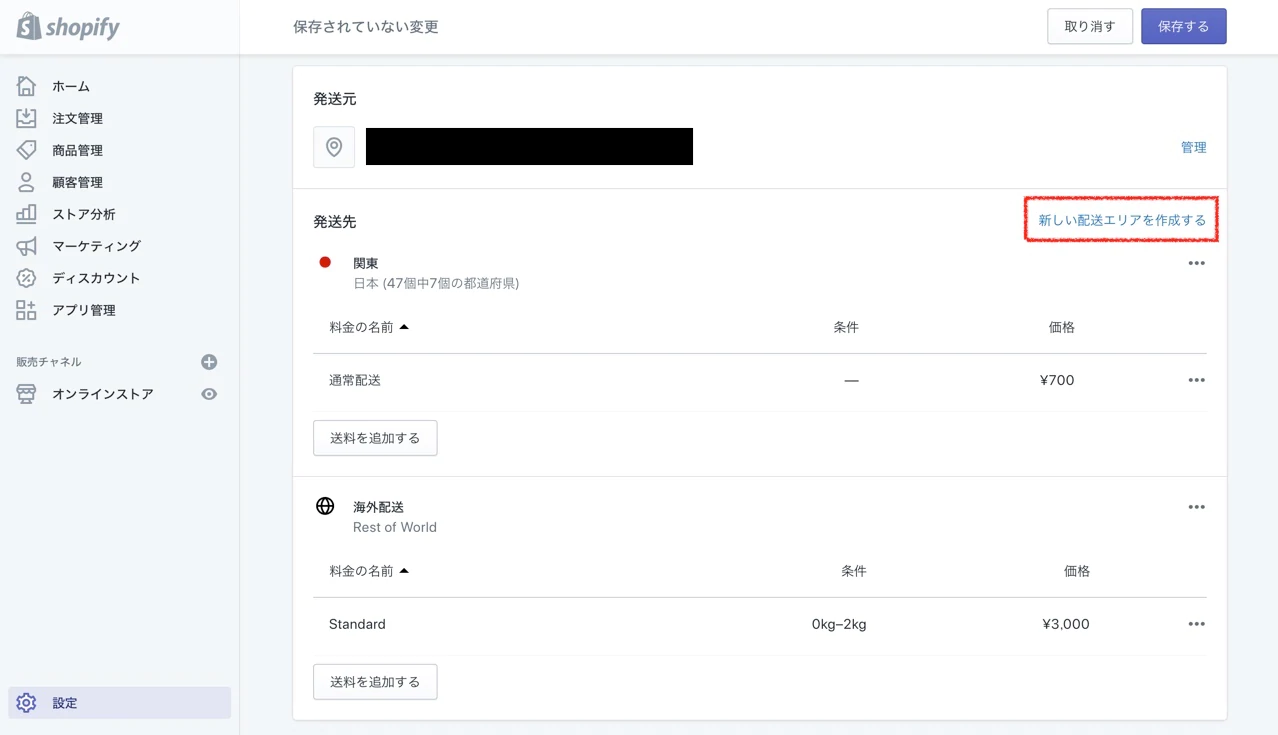The width and height of the screenshot is (1278, 735).
Task: Sort 関東 rates by 料金の名前
Action: click(x=369, y=327)
